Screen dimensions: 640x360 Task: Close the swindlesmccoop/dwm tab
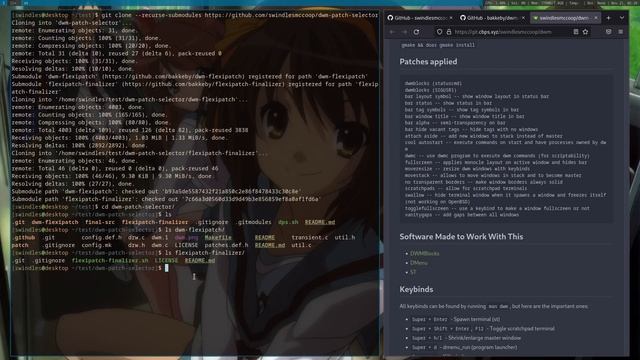596,18
